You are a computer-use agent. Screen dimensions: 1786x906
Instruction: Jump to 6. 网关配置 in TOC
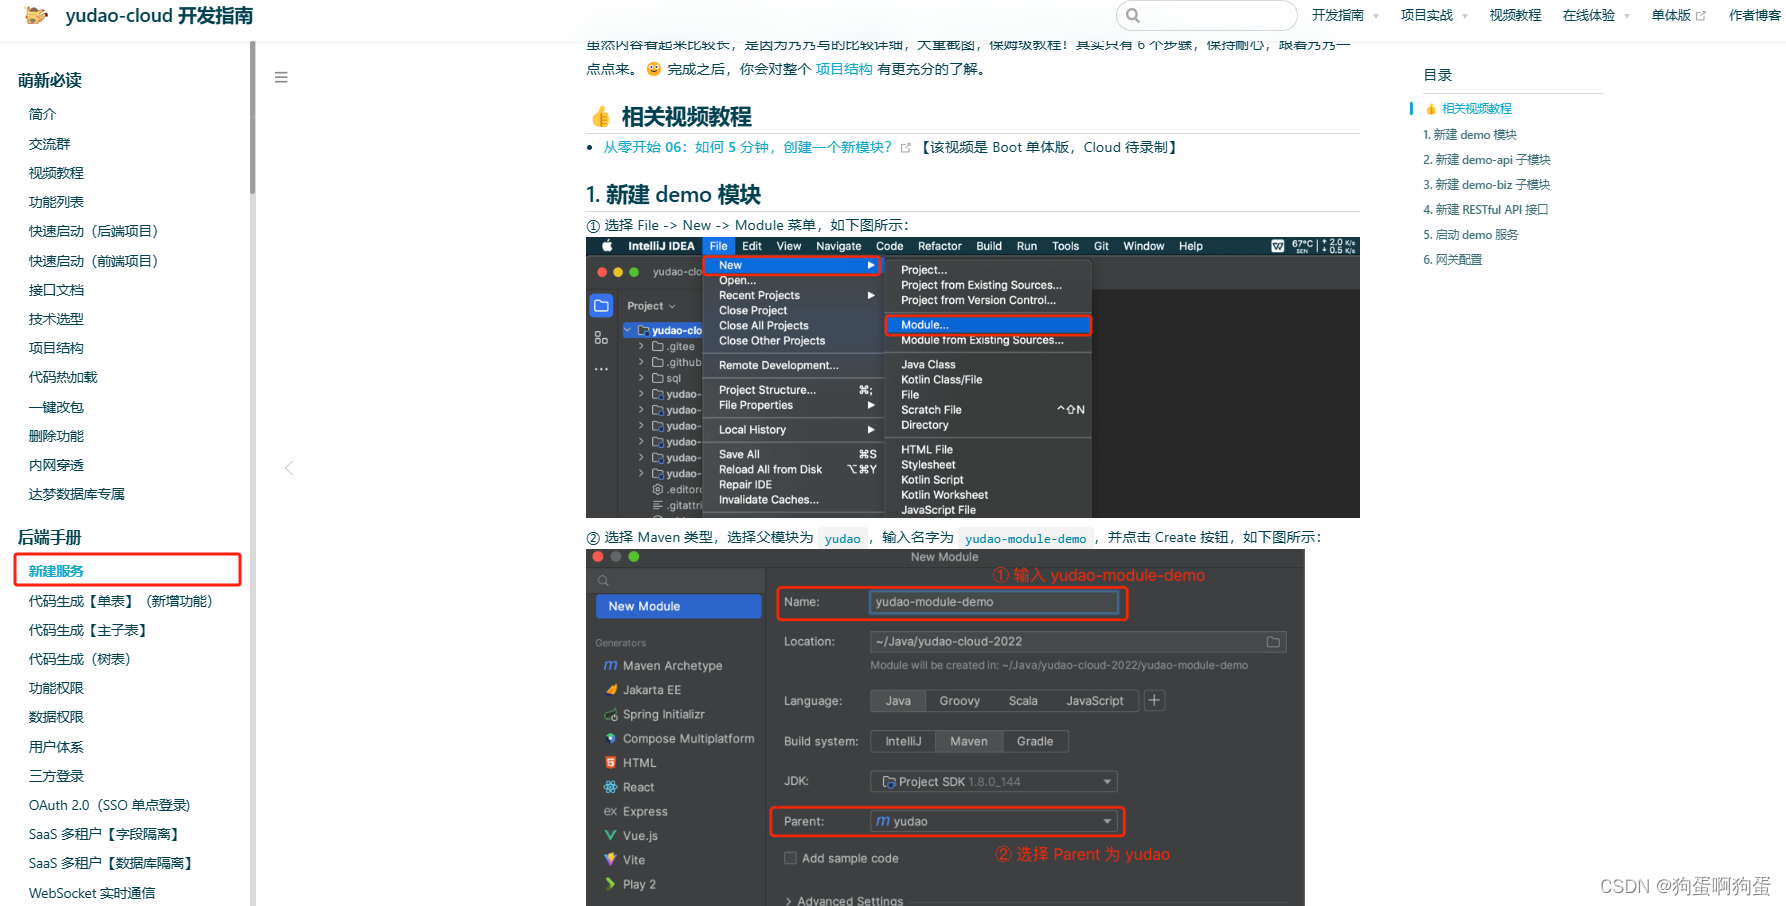(1452, 260)
